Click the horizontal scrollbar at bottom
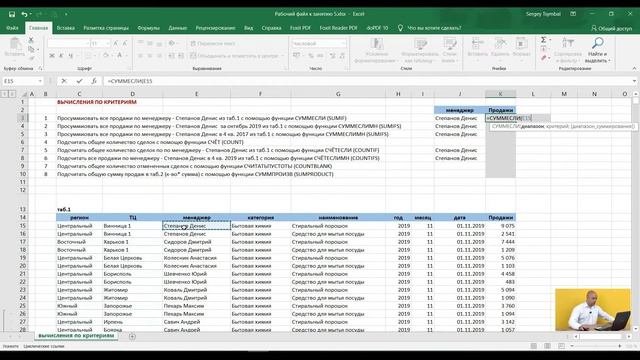Screen dimensions: 640x360 tap(600, 337)
